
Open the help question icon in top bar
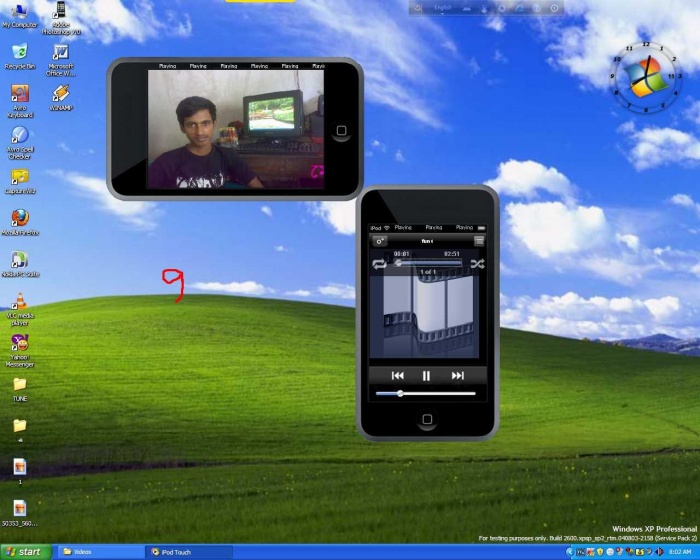pos(537,8)
